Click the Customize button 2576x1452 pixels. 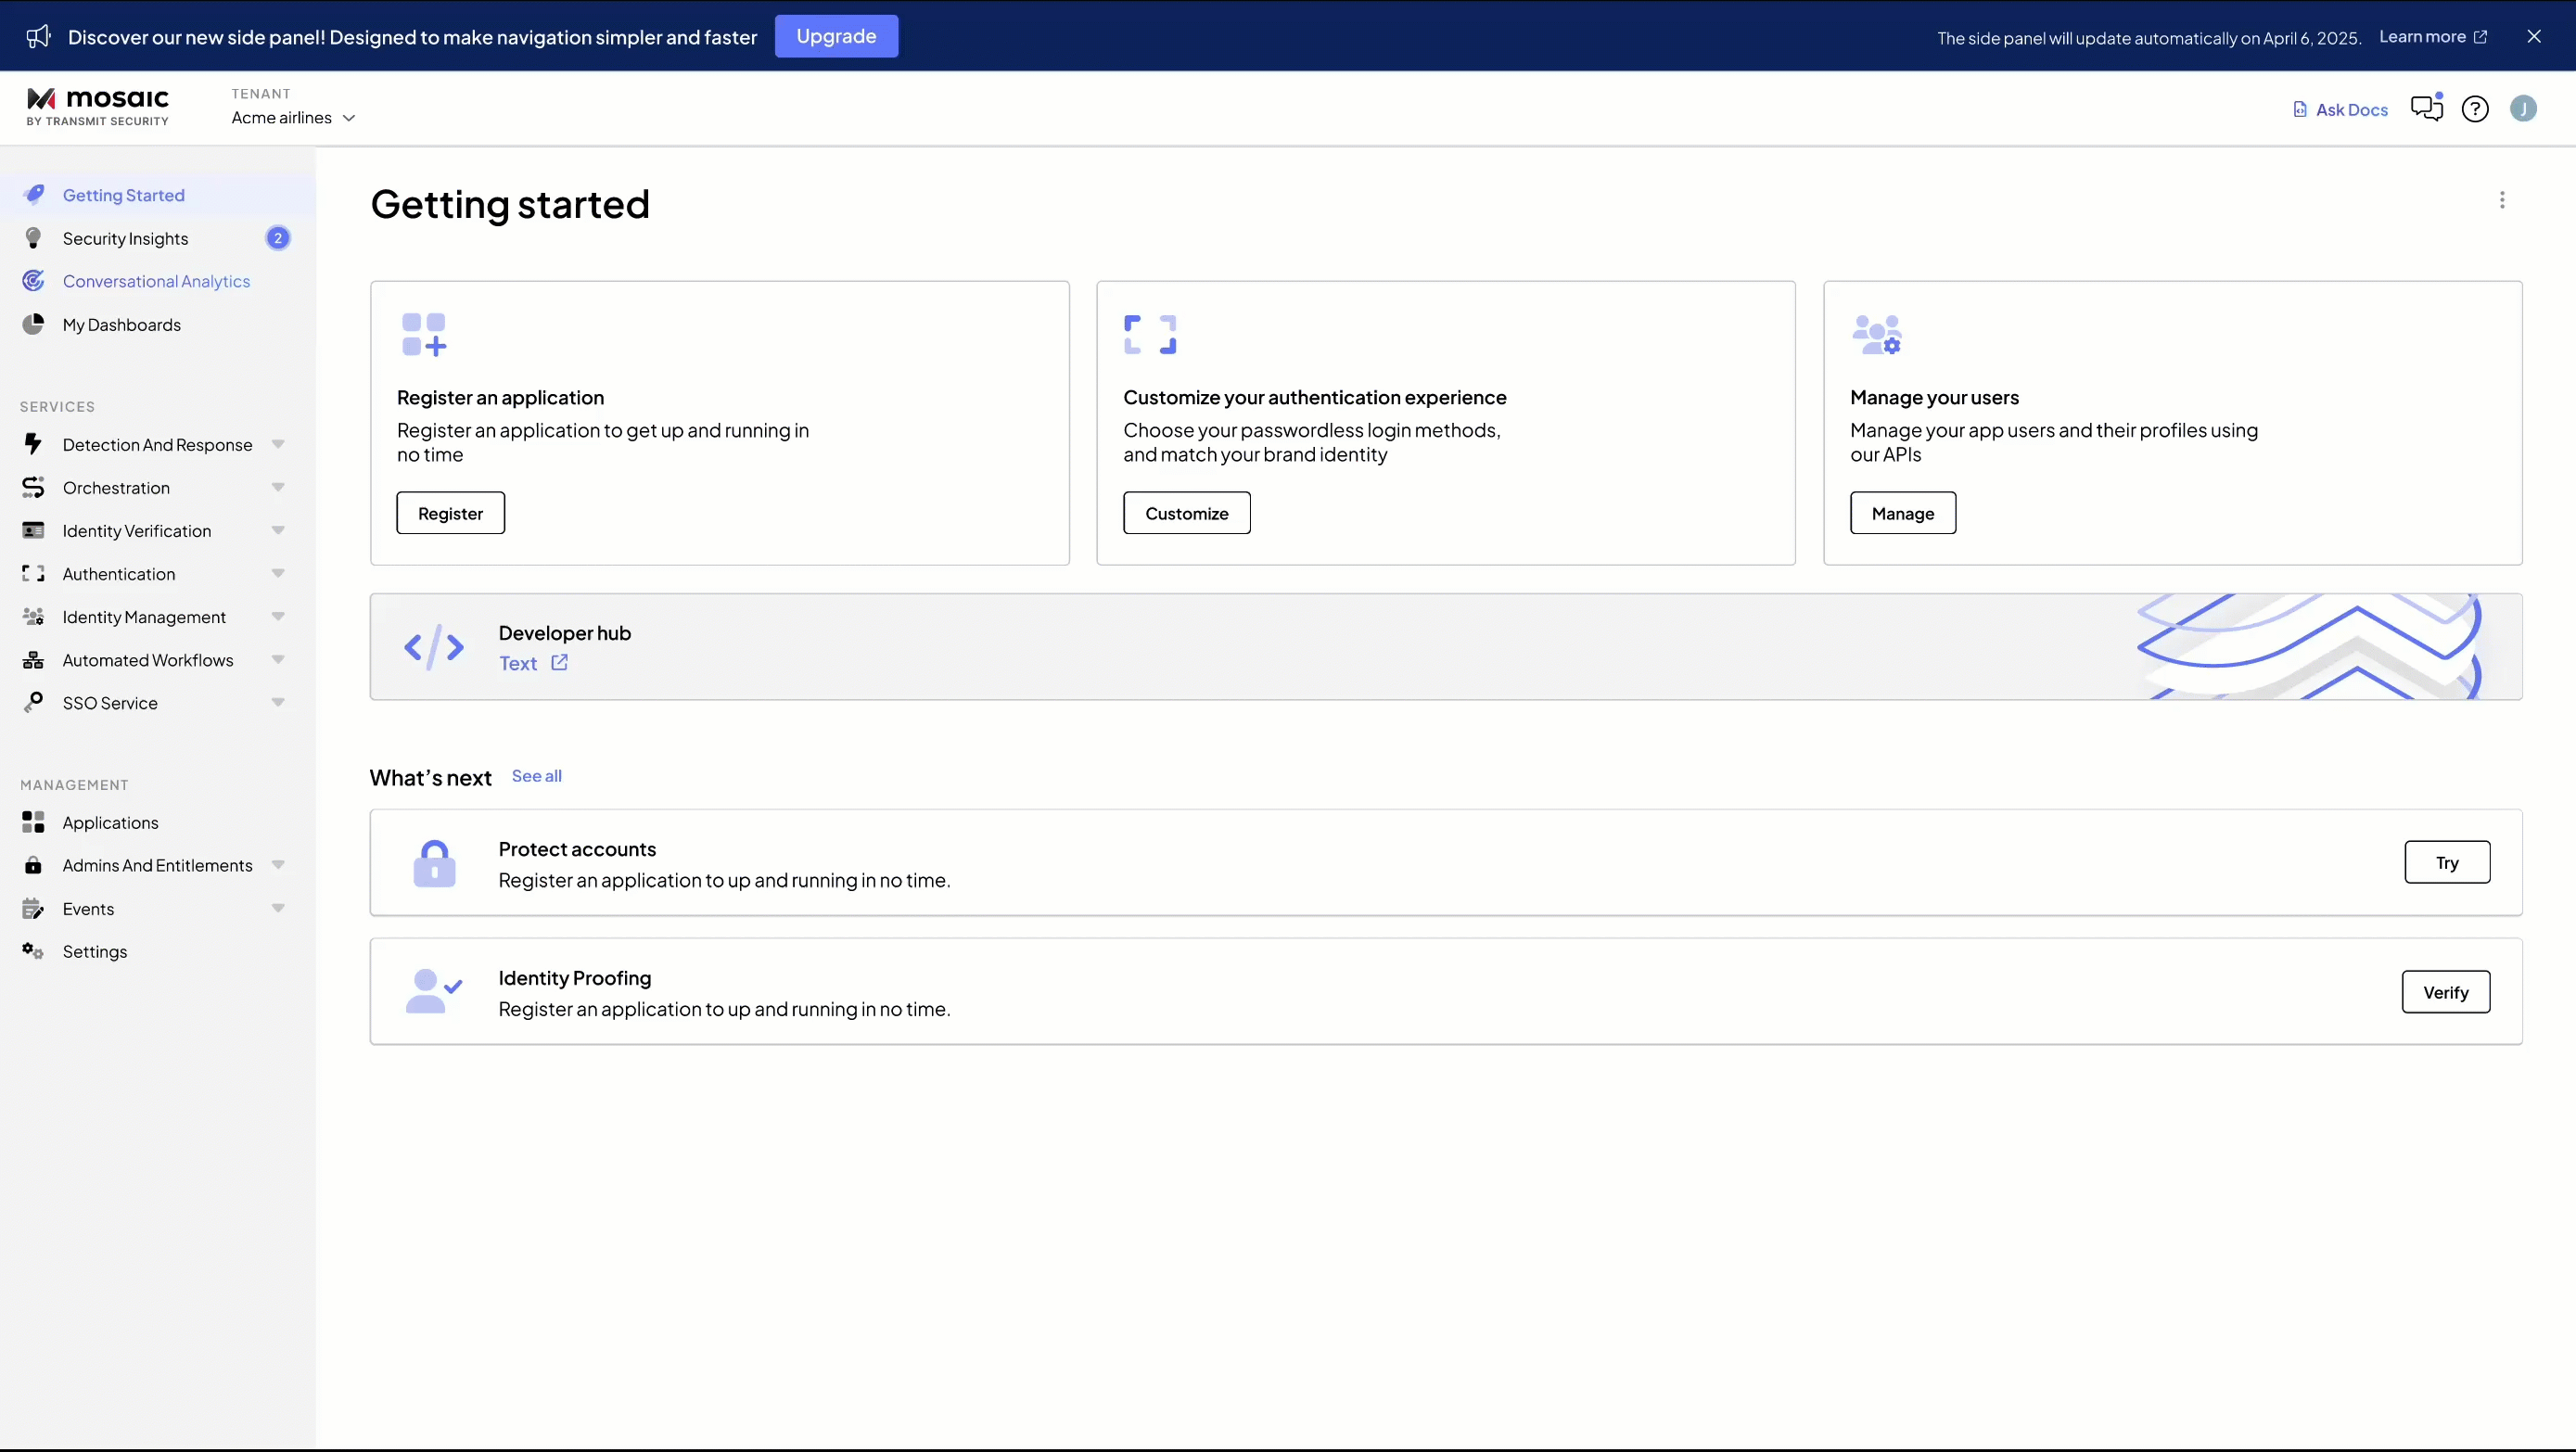click(1186, 513)
